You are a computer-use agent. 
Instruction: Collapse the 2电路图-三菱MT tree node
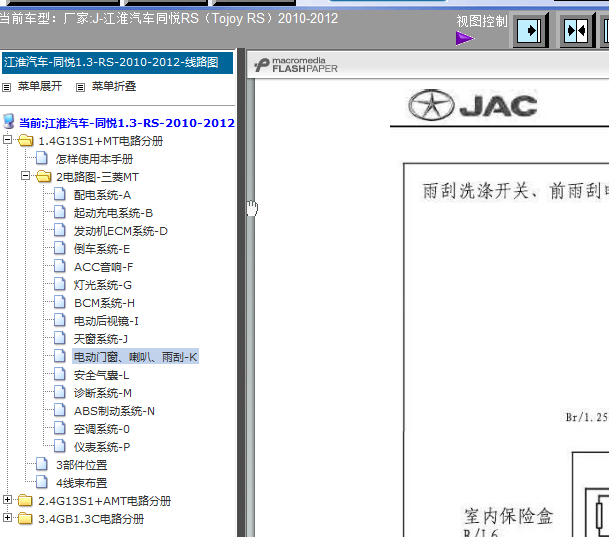tap(25, 176)
